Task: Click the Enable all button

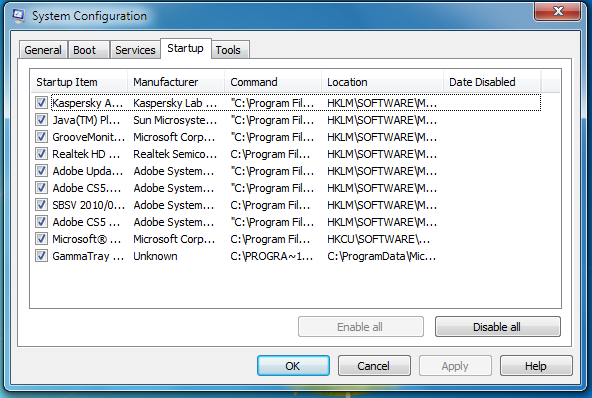Action: [361, 327]
